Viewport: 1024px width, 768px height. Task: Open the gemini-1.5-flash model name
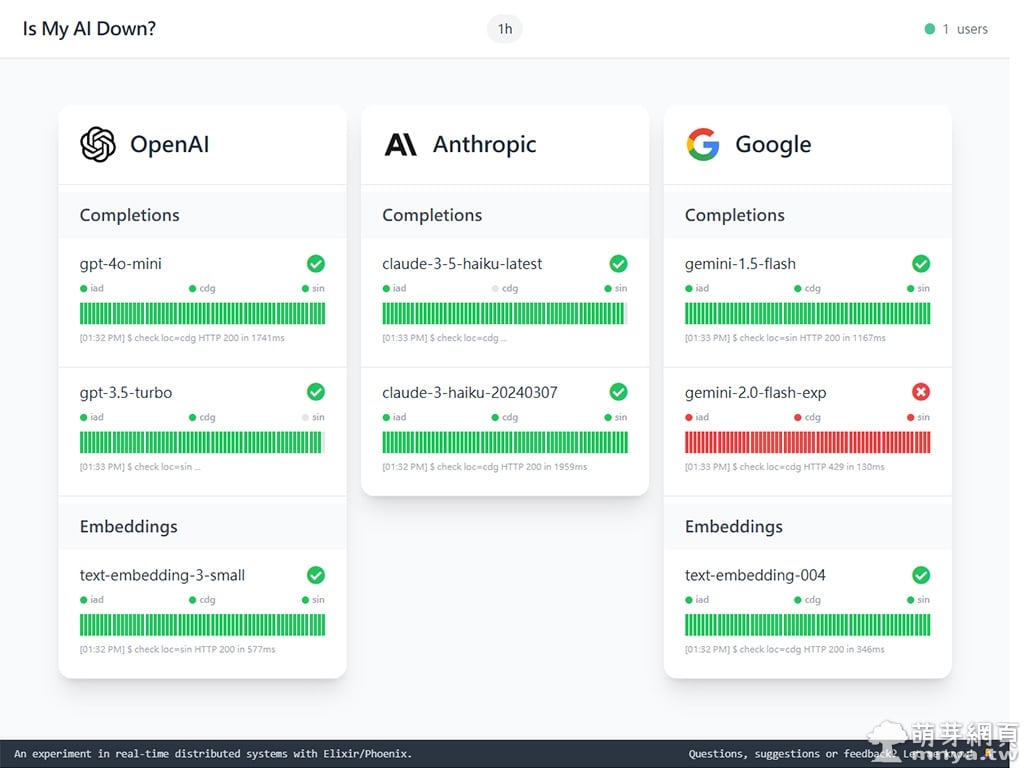(x=740, y=264)
